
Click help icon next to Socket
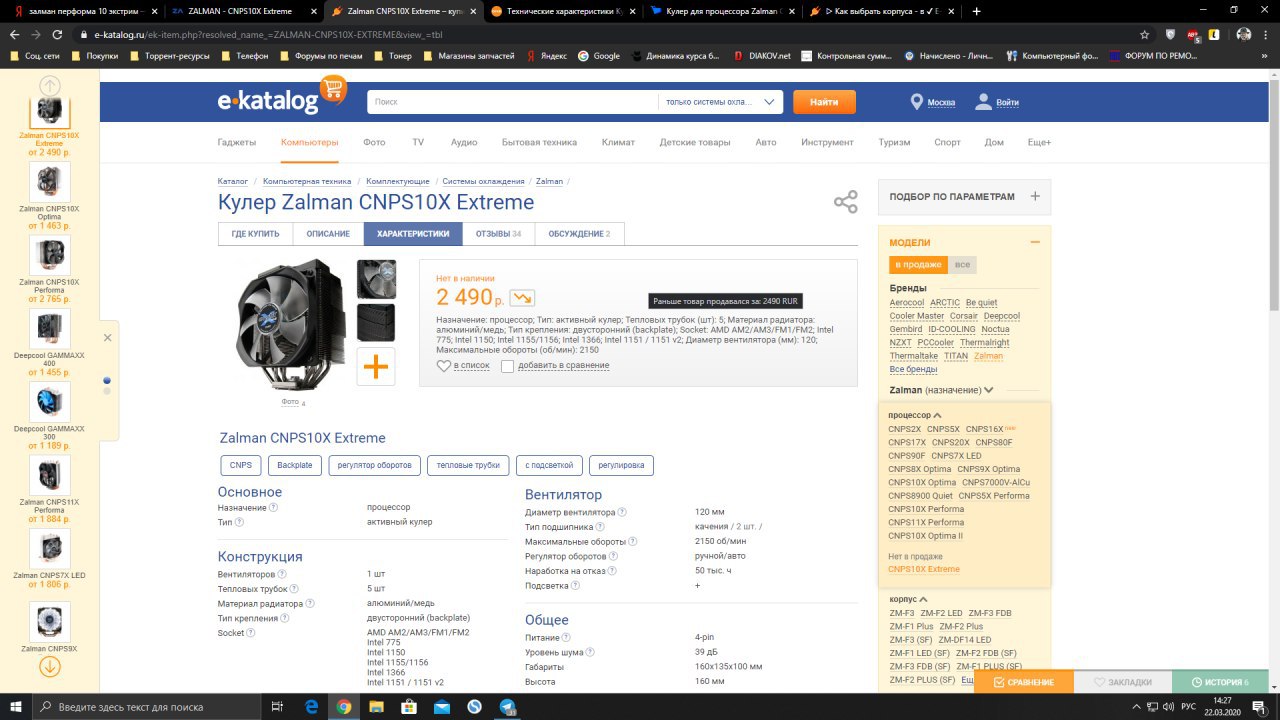click(251, 633)
